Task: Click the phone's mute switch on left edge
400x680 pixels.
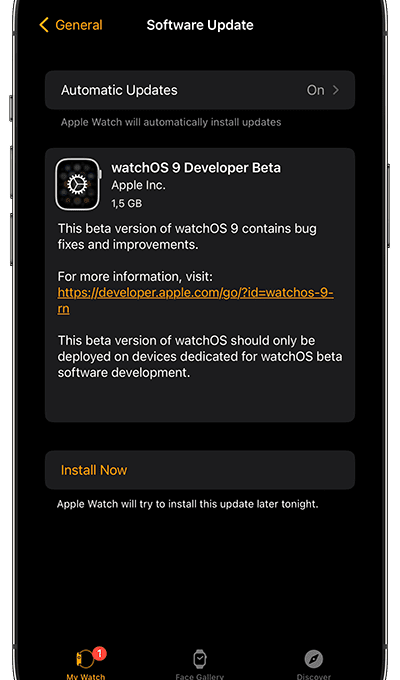Action: coord(11,108)
